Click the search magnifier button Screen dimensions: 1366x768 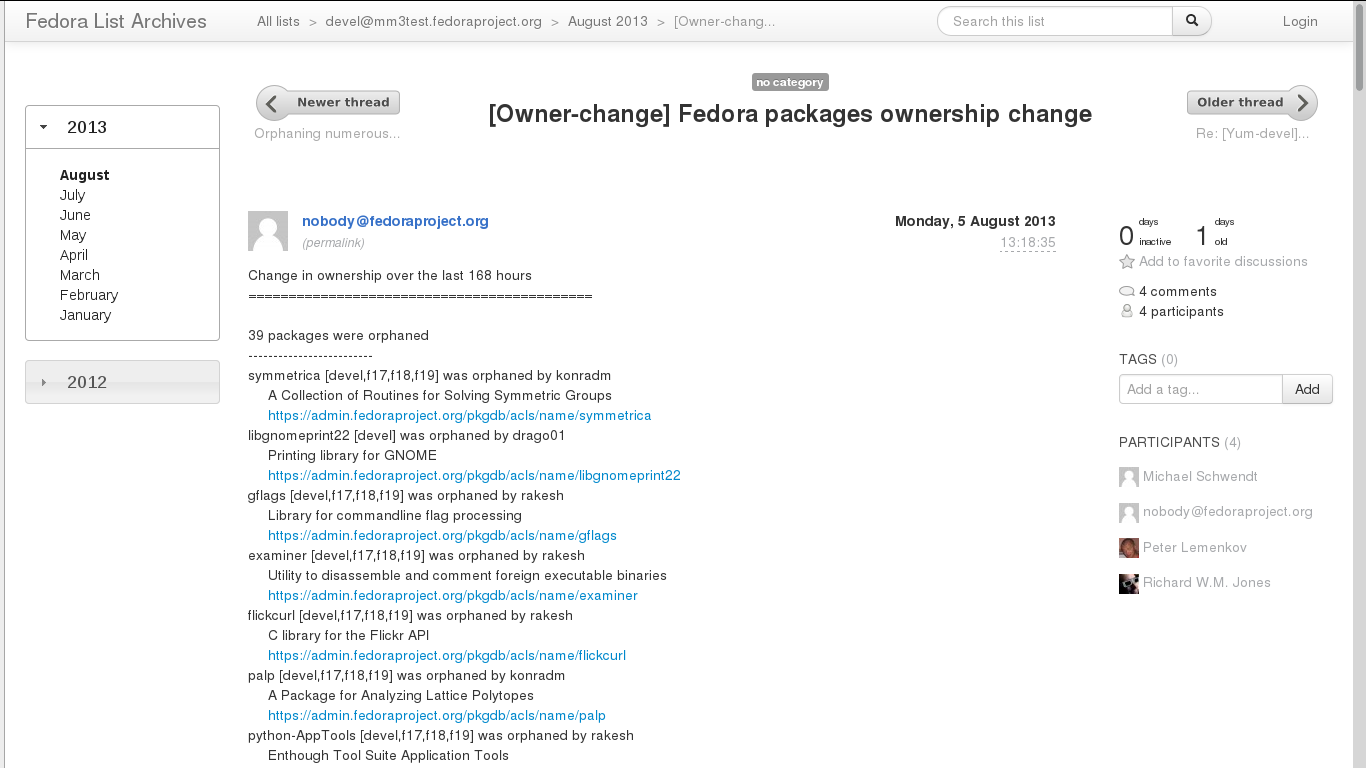click(1191, 21)
